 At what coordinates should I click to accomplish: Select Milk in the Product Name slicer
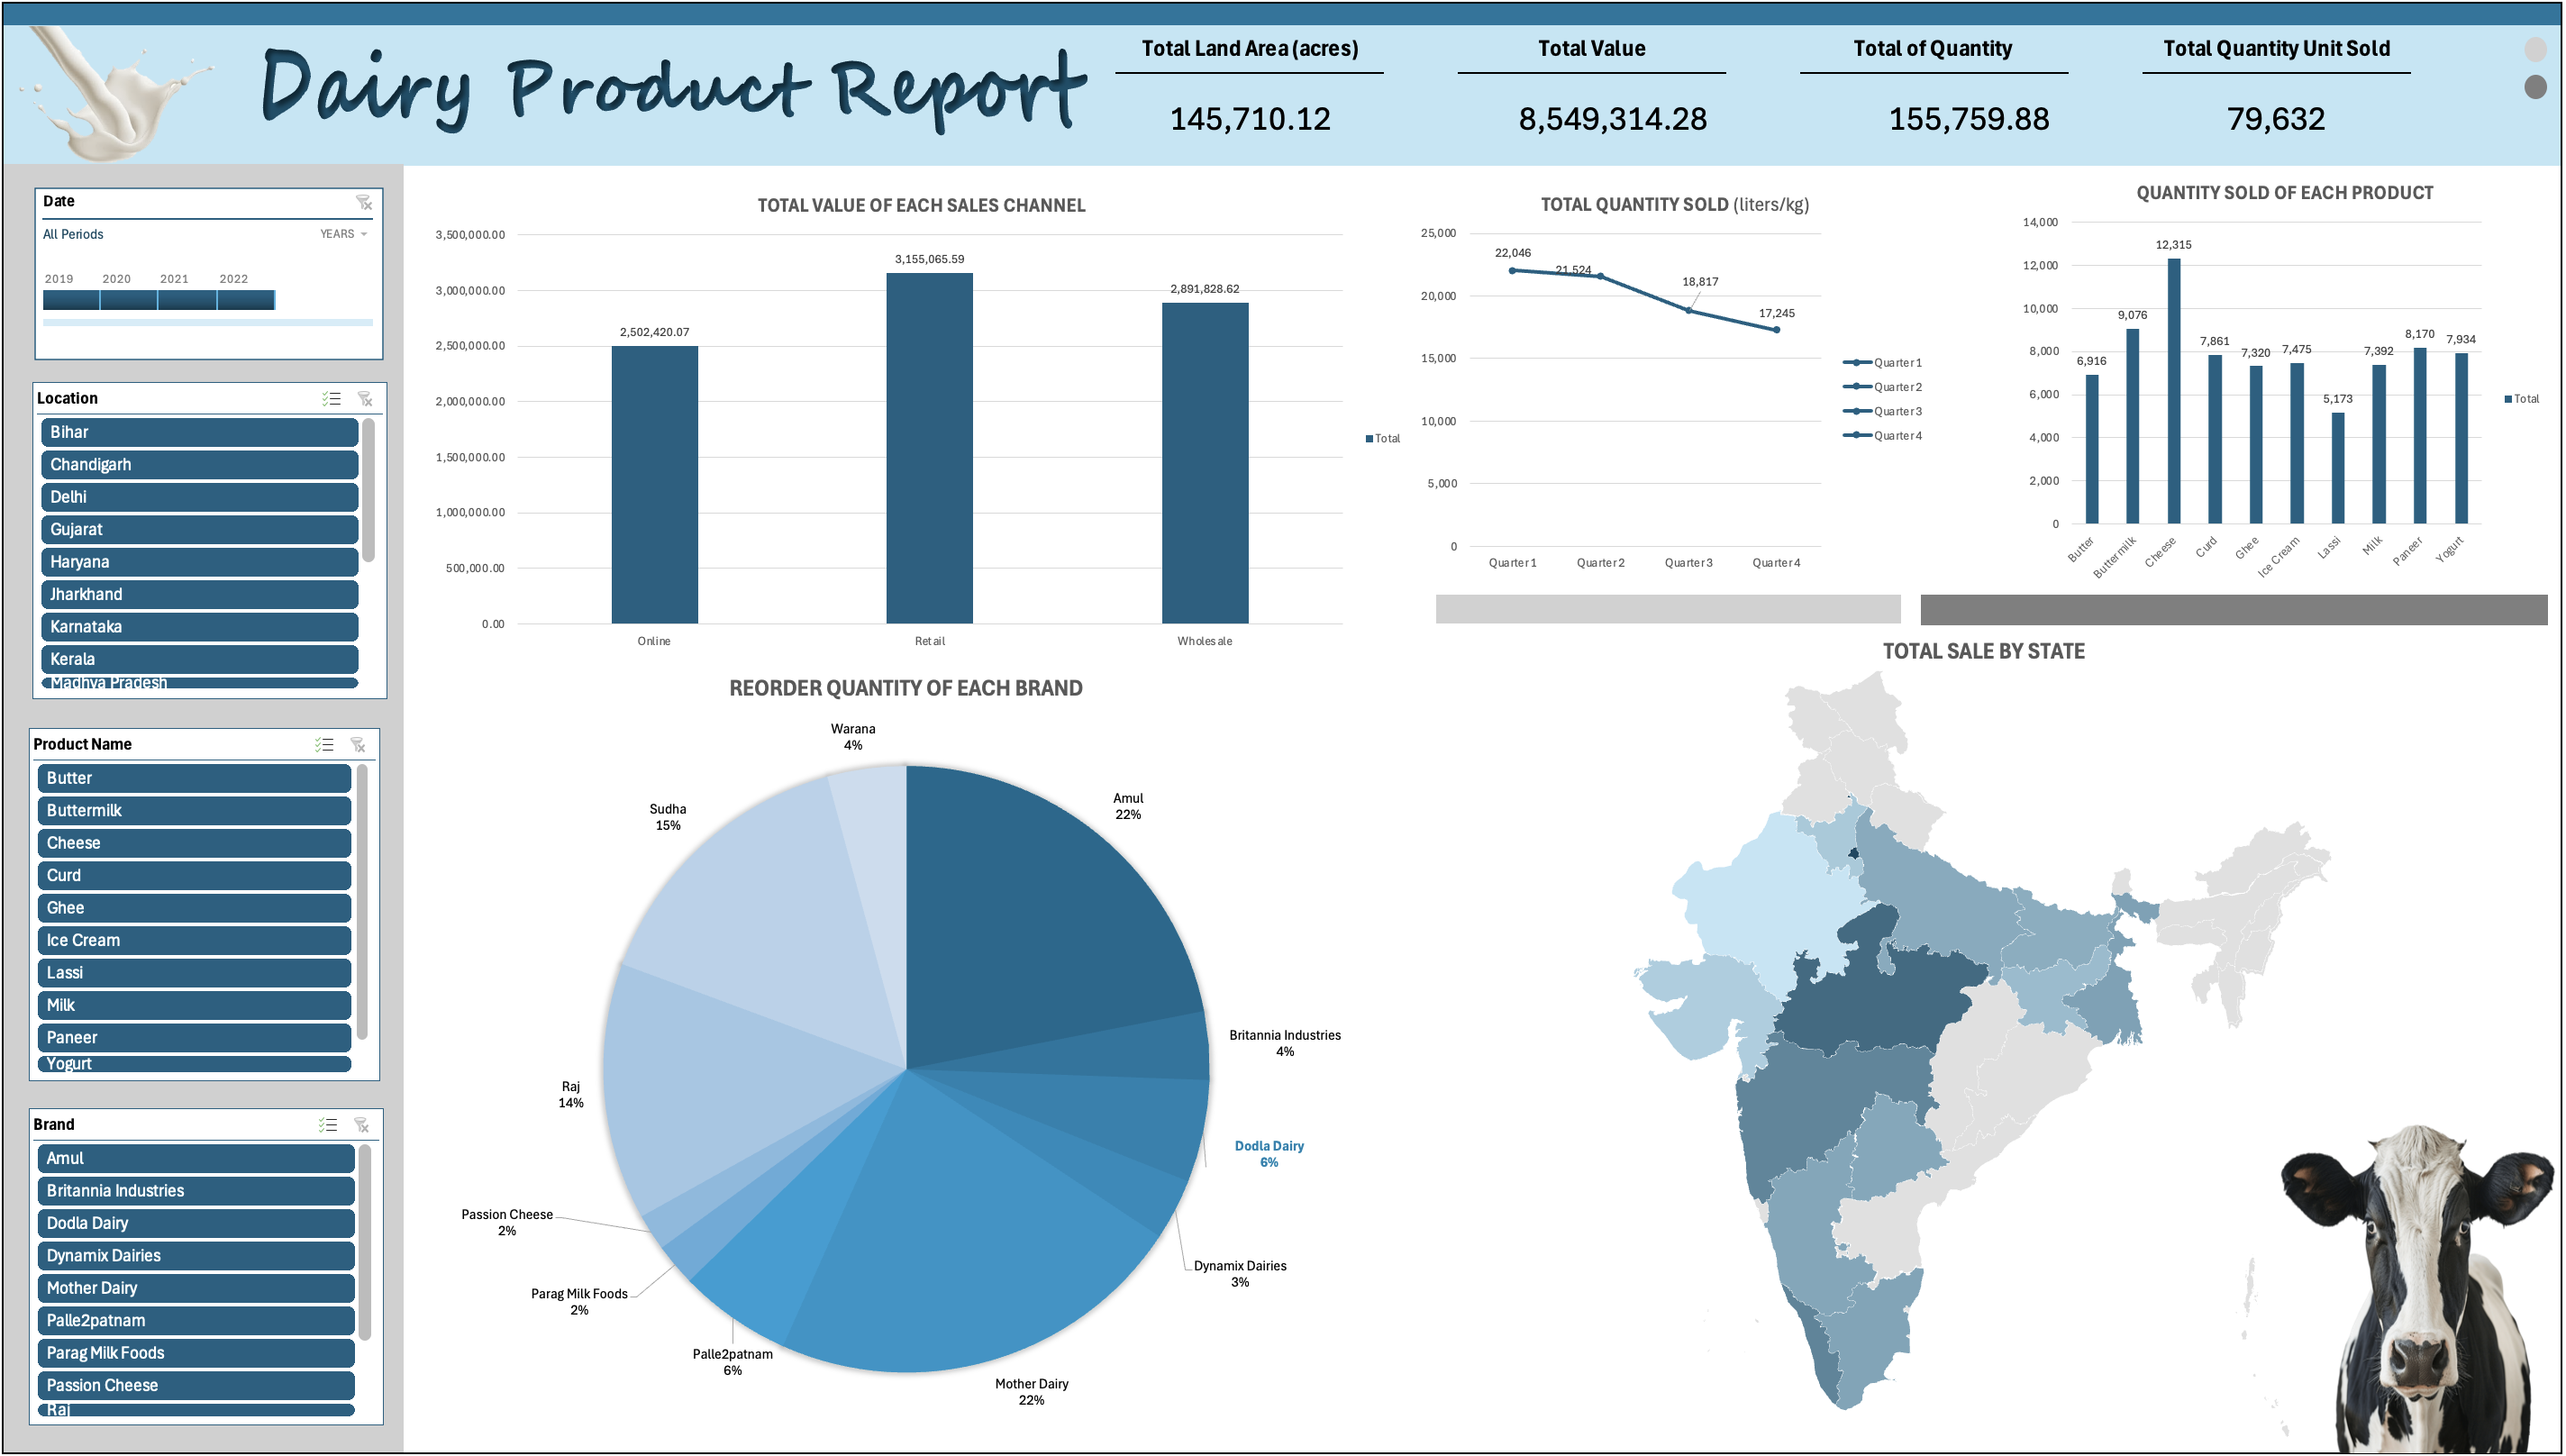click(x=194, y=1006)
